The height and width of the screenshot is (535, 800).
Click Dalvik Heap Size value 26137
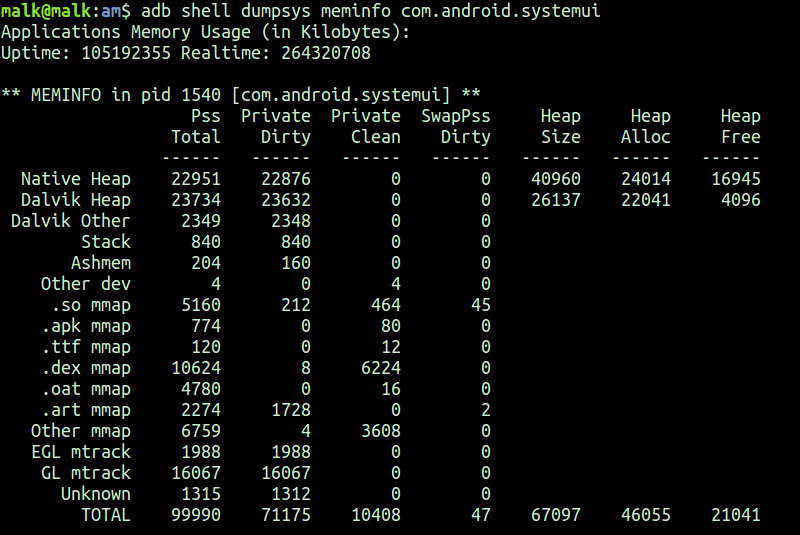(556, 200)
